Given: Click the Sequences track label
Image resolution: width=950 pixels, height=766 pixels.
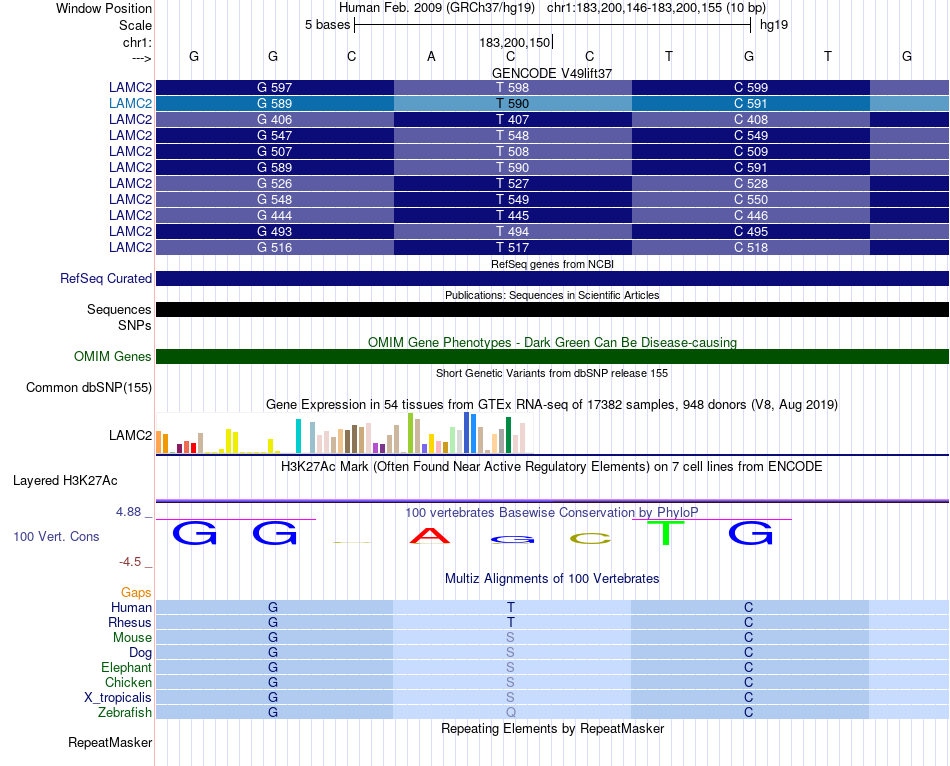Looking at the screenshot, I should coord(119,310).
